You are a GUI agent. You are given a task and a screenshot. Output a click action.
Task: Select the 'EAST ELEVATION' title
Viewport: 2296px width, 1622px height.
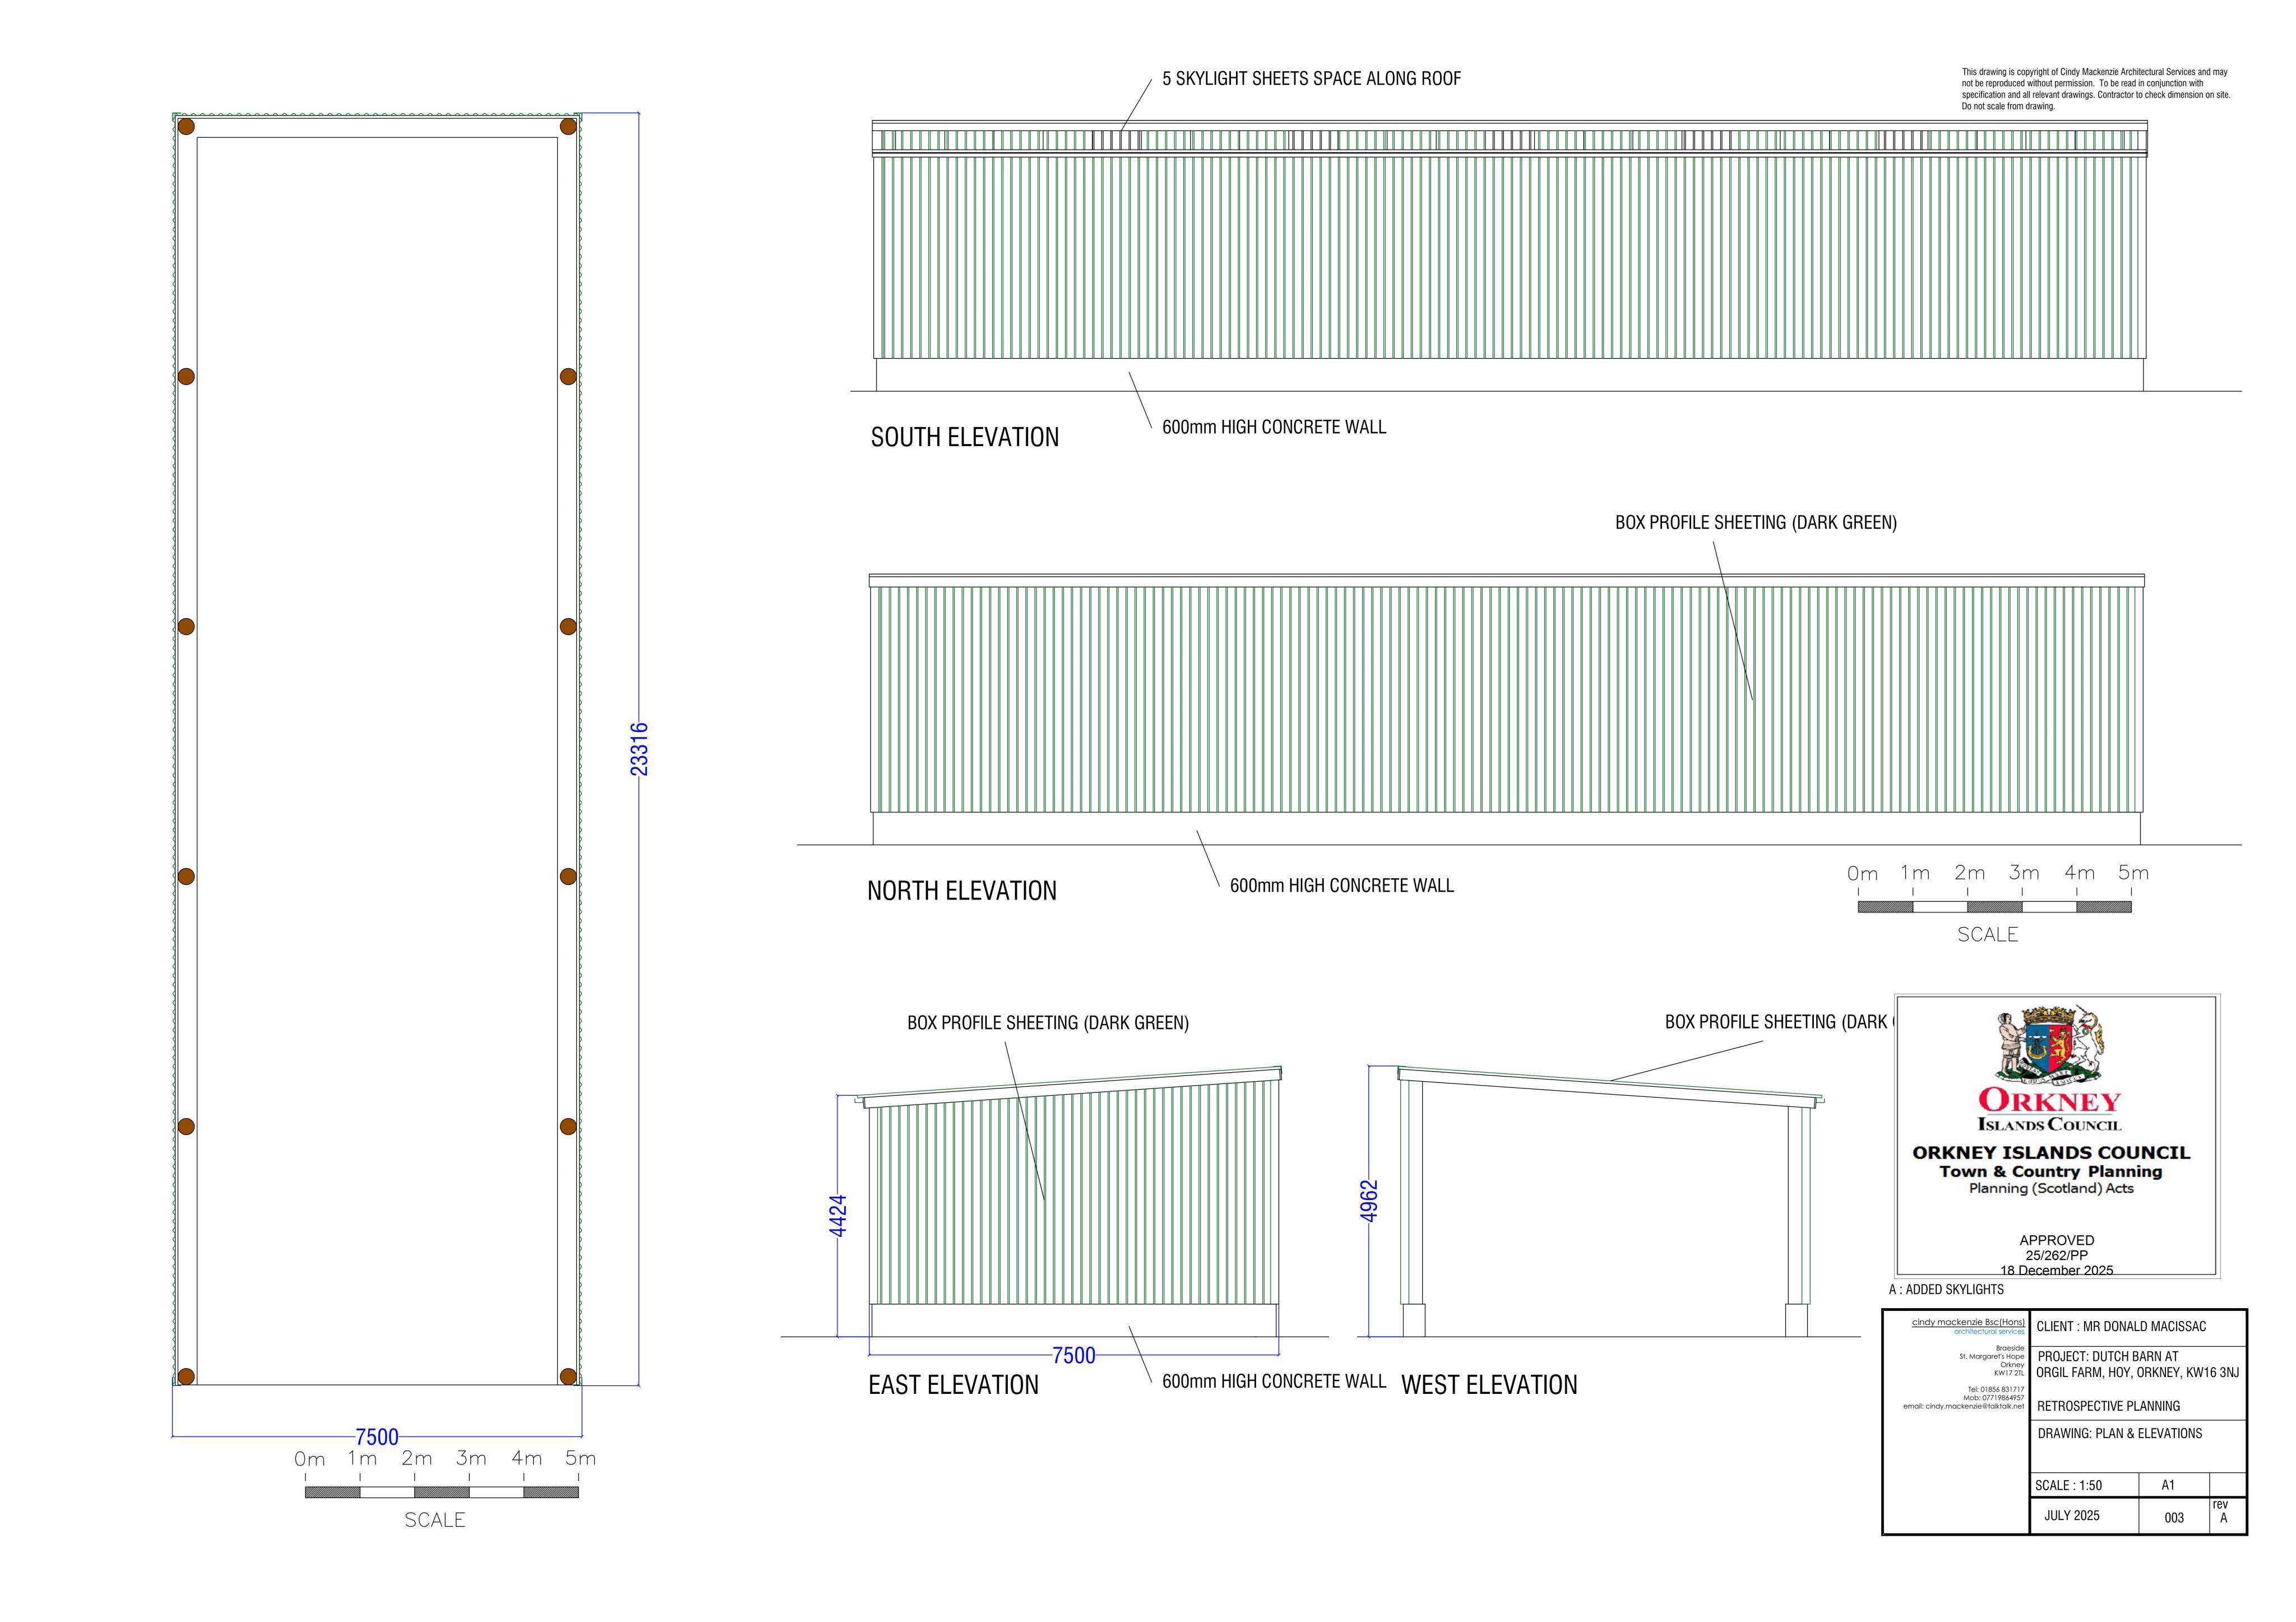[954, 1385]
